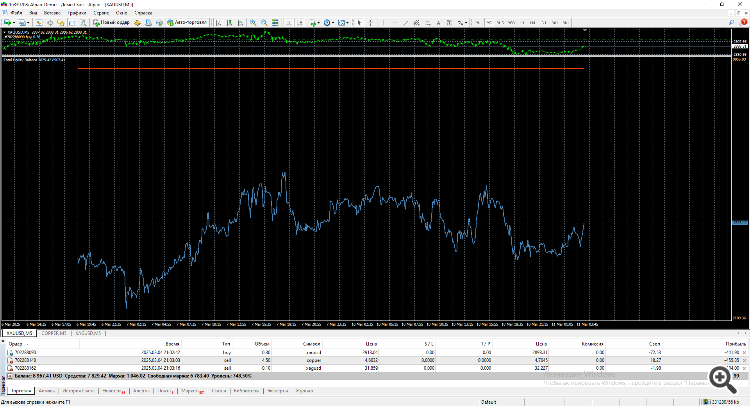Open the Сервис menu

point(101,13)
